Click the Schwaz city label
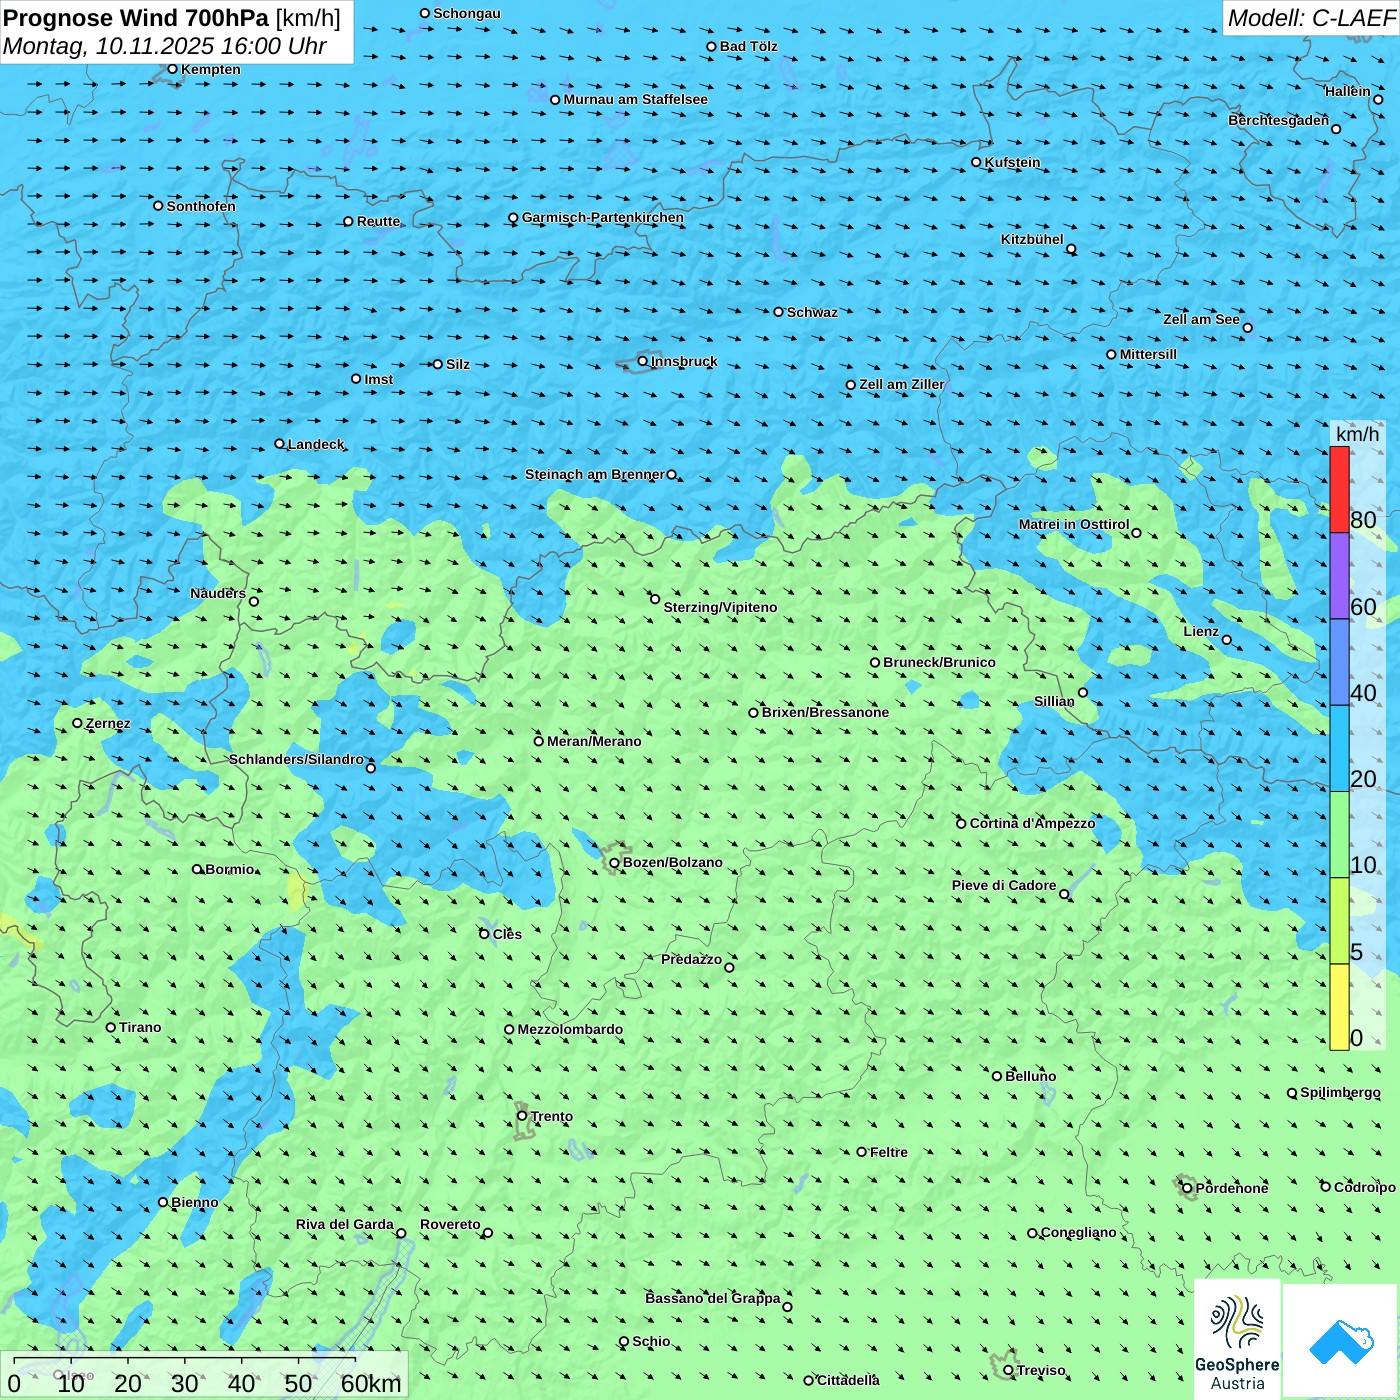 pyautogui.click(x=812, y=312)
